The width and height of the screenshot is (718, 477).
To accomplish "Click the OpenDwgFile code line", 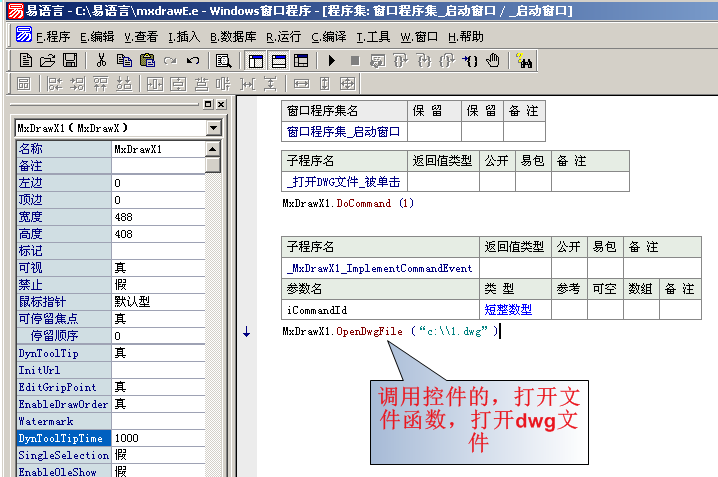I will 390,331.
